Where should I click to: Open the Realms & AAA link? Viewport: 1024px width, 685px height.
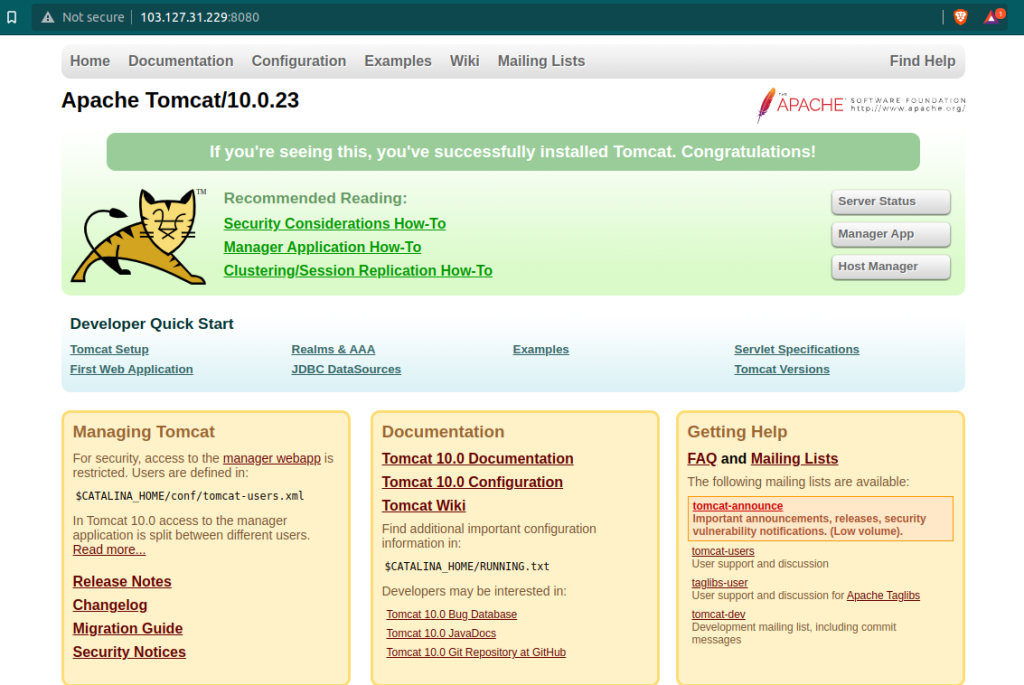333,349
